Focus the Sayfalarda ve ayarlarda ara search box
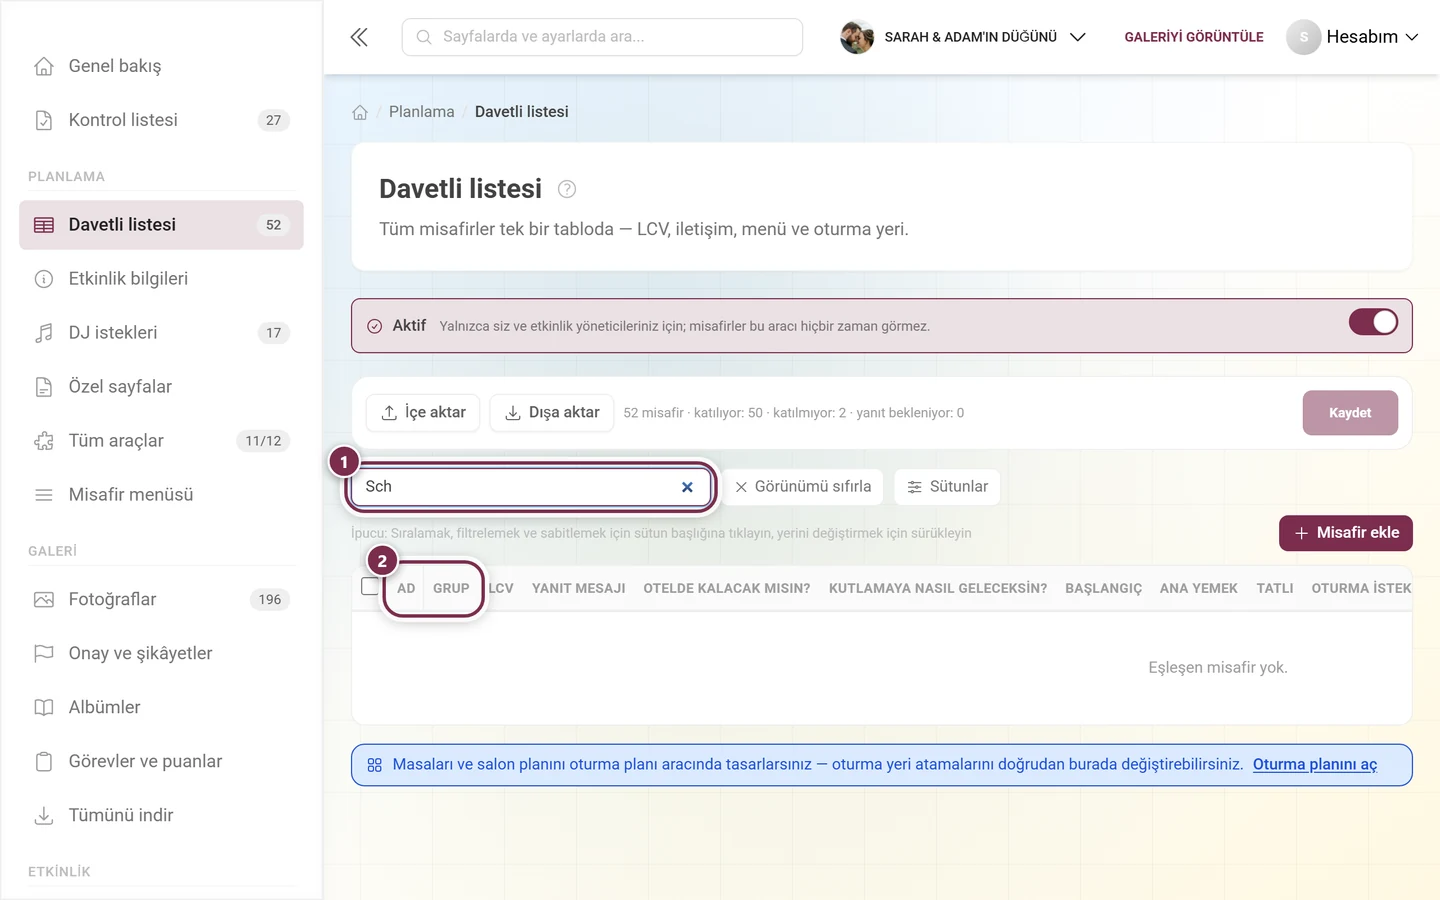 coord(602,37)
